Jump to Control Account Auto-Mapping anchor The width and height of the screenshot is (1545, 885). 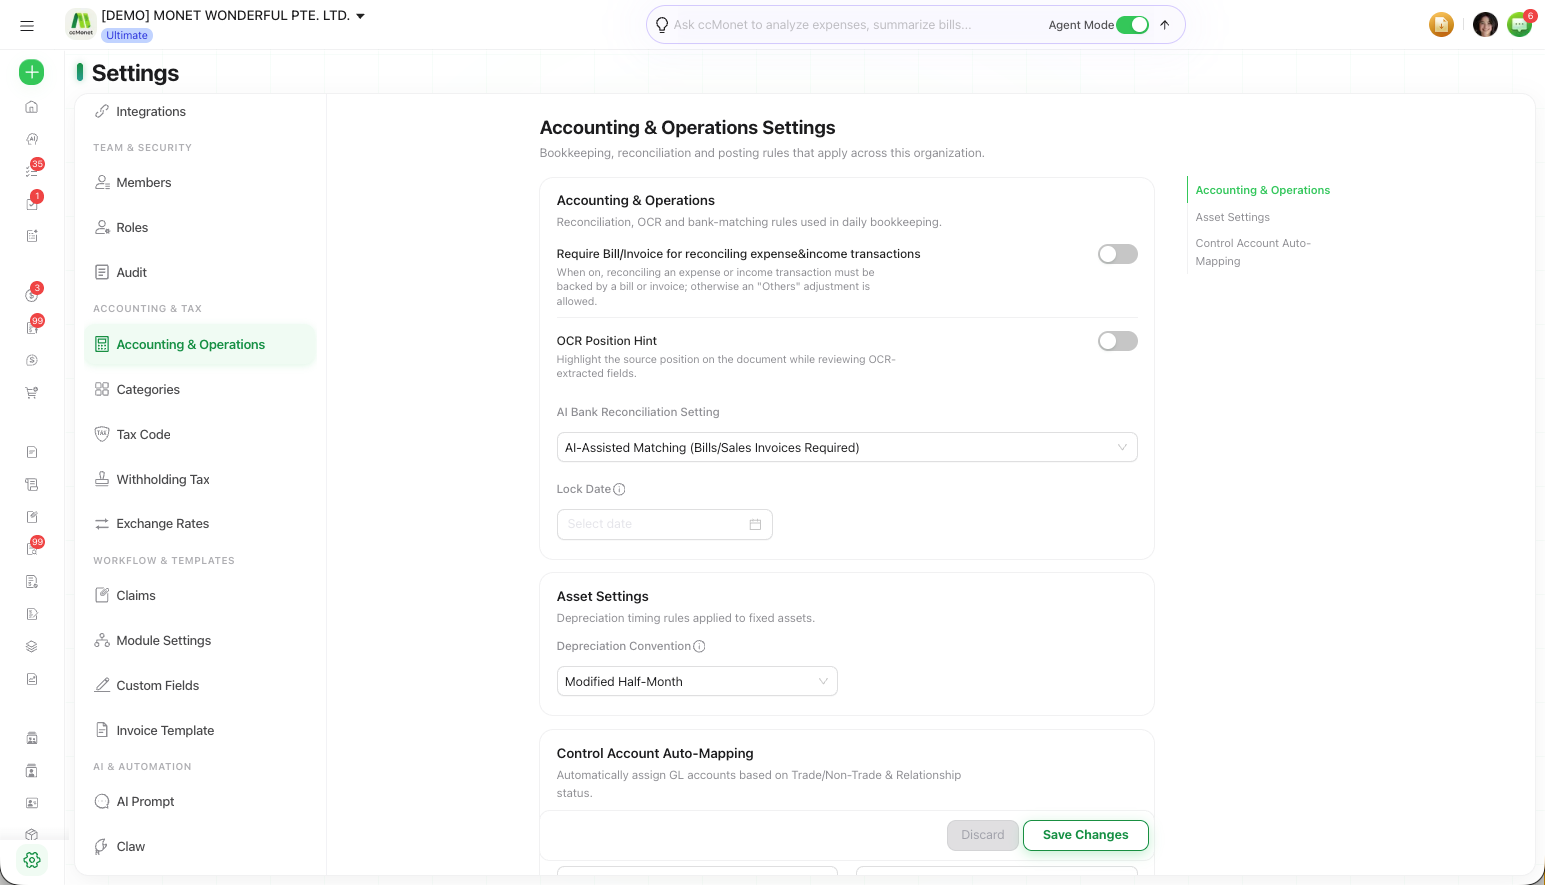pos(1253,252)
